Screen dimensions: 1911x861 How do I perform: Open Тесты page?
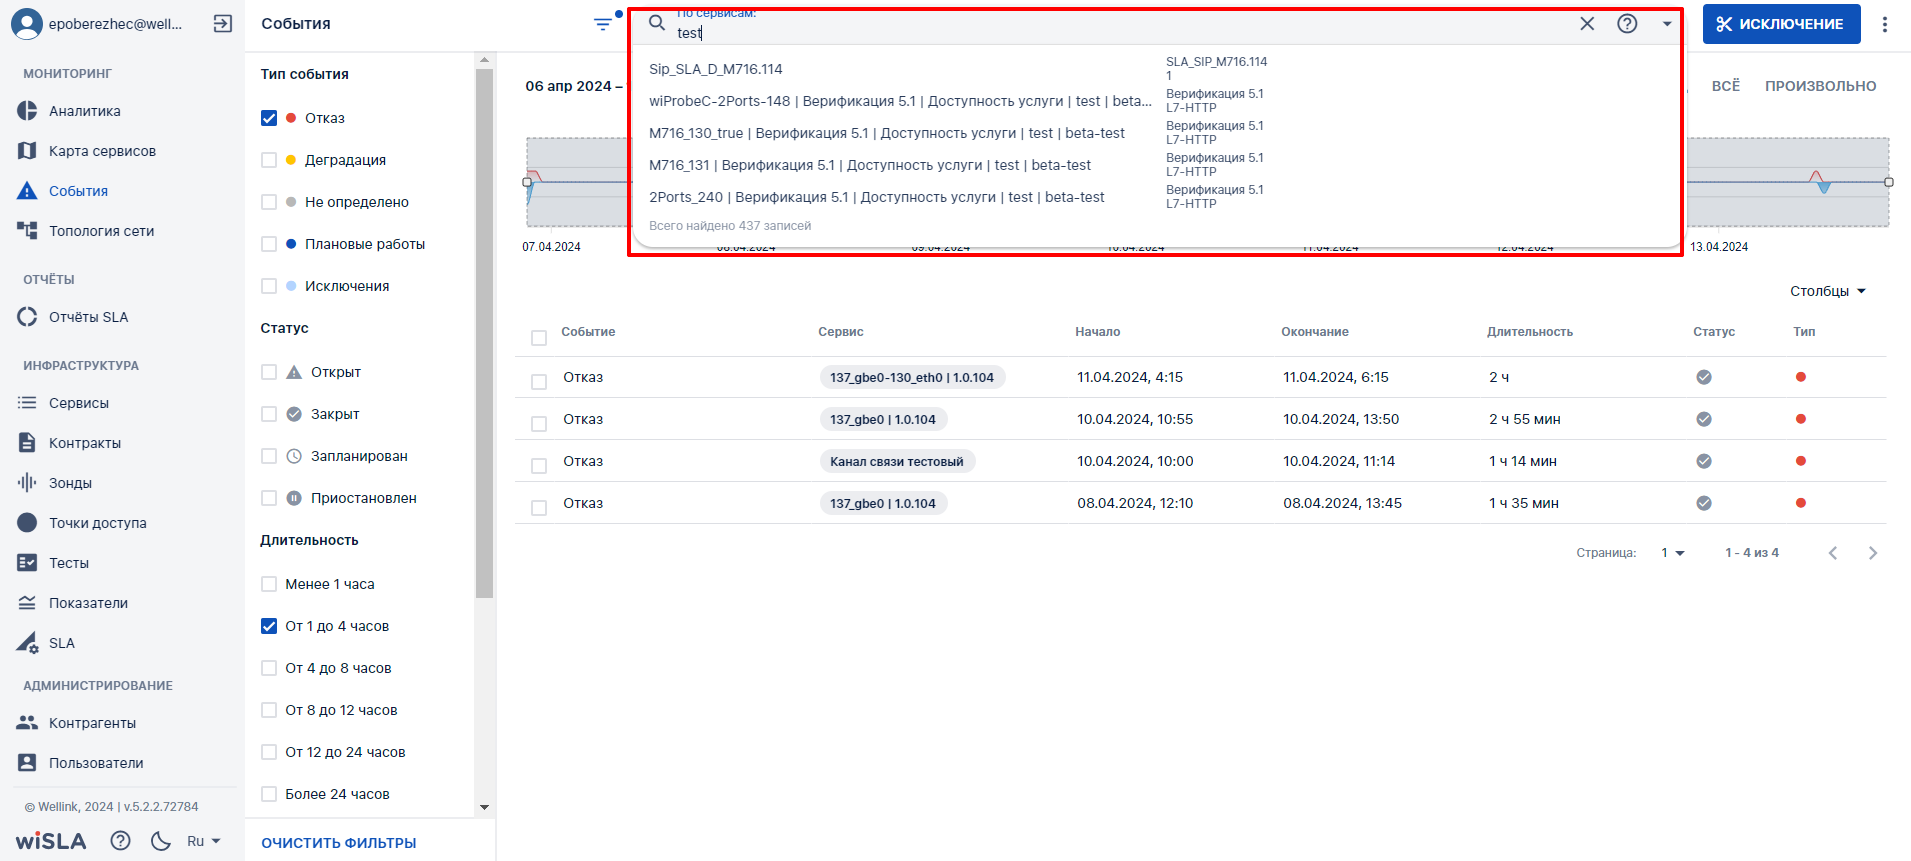[x=52, y=563]
